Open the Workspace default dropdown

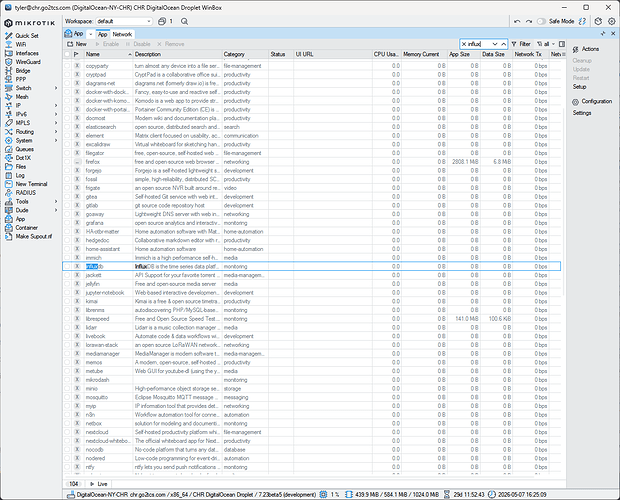pyautogui.click(x=124, y=21)
